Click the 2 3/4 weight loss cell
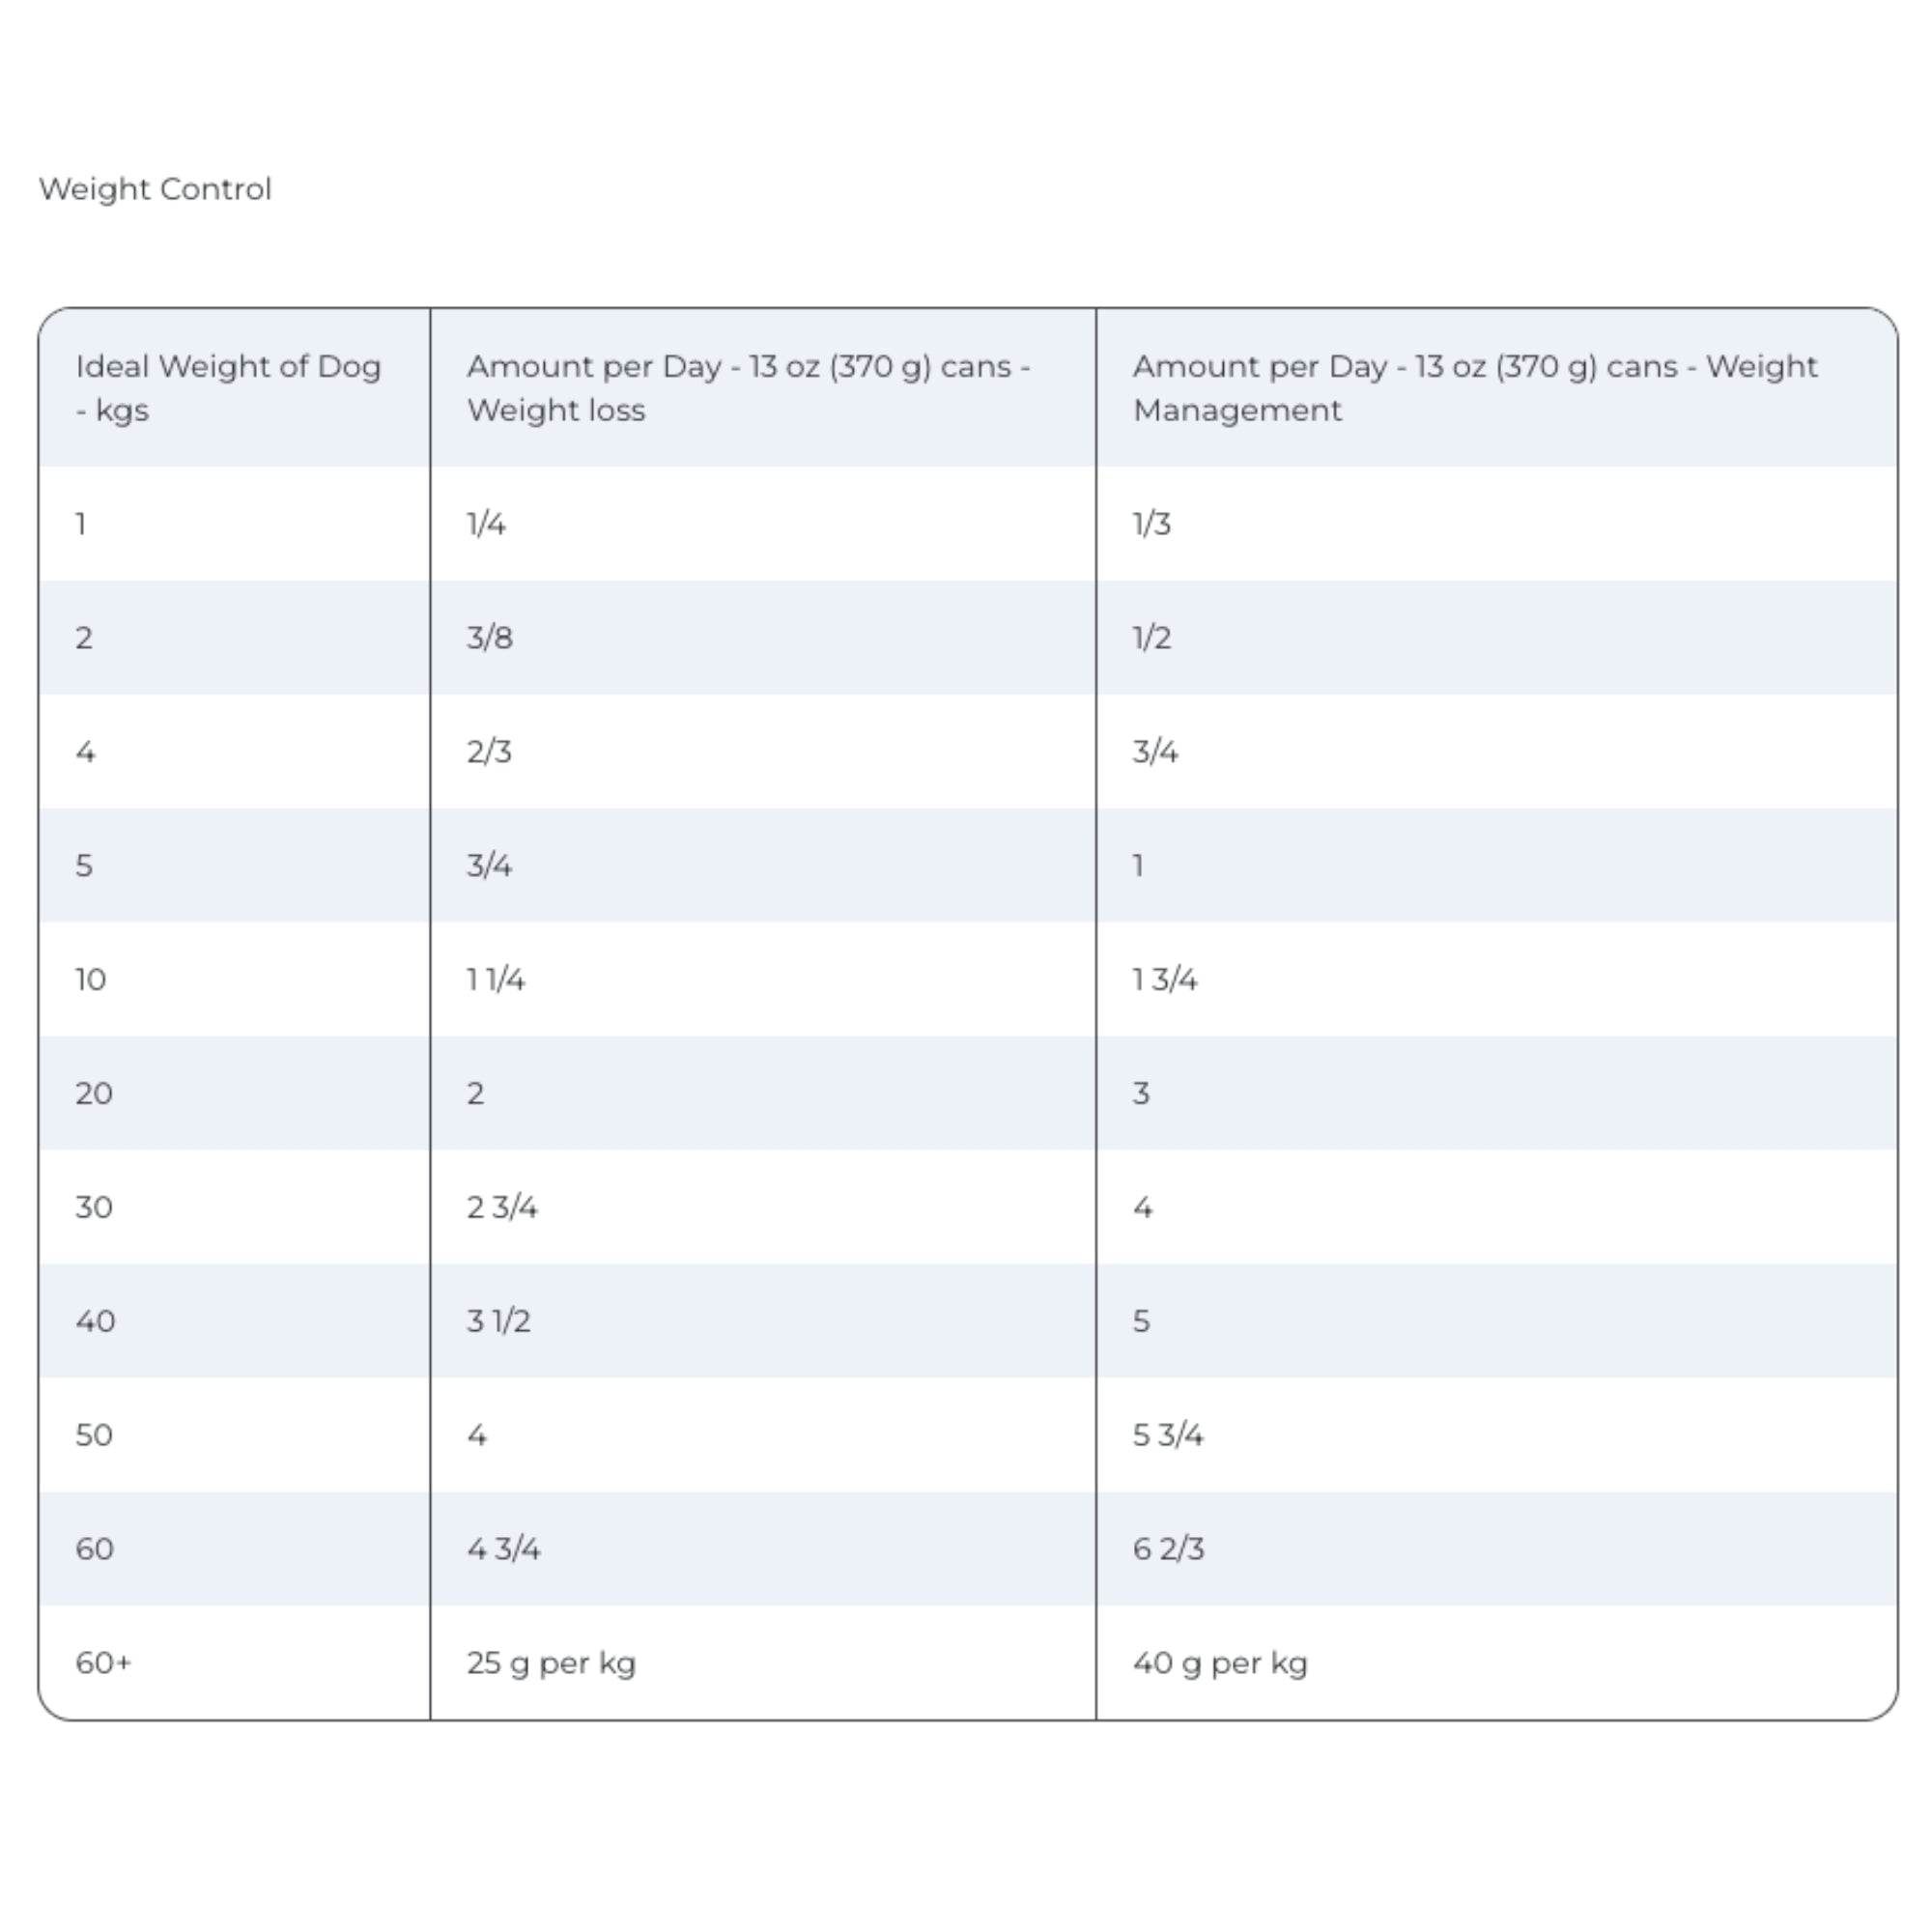 pyautogui.click(x=502, y=1208)
